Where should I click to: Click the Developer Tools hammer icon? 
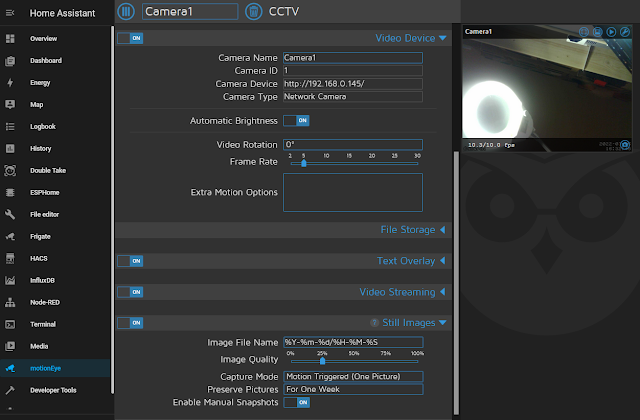(10, 390)
